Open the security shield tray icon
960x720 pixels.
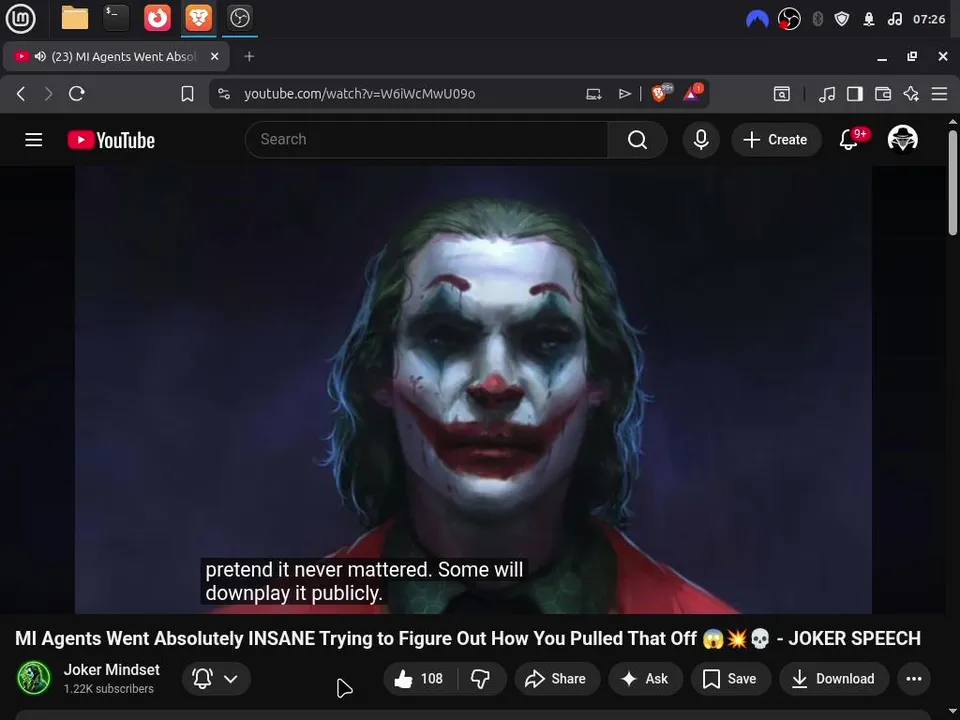(x=842, y=19)
